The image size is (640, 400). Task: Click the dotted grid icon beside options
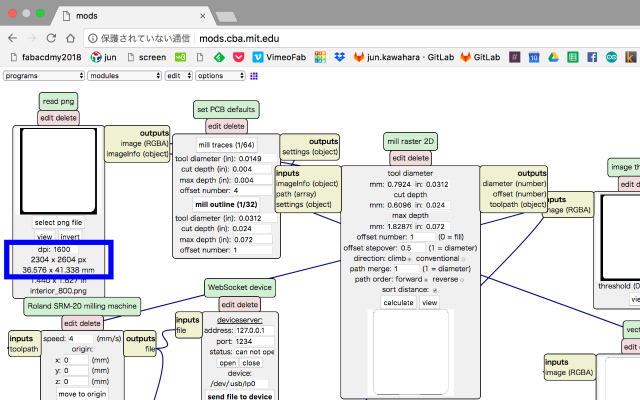point(254,76)
